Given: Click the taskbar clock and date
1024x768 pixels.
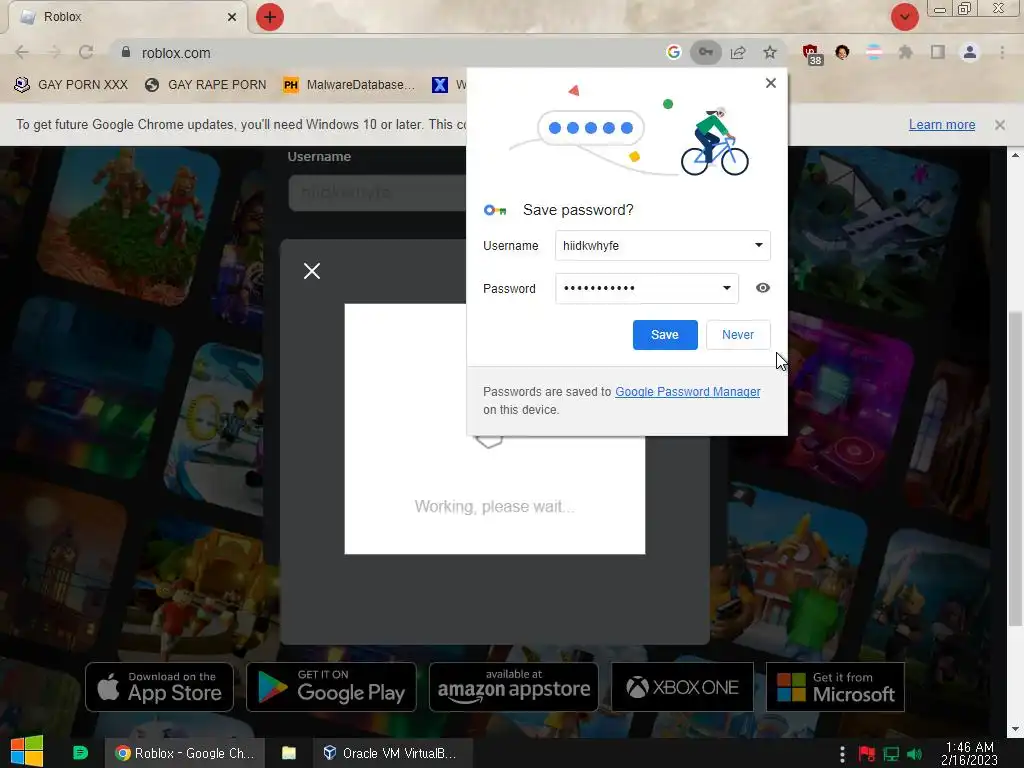Looking at the screenshot, I should tap(969, 754).
